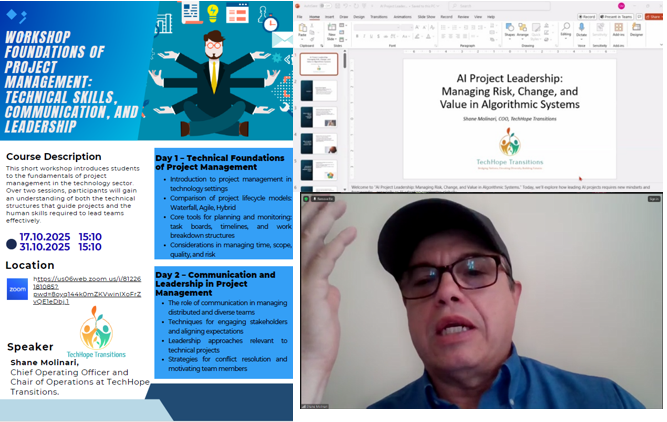This screenshot has height=422, width=667.
Task: Open the font color dropdown arrow
Action: (433, 37)
